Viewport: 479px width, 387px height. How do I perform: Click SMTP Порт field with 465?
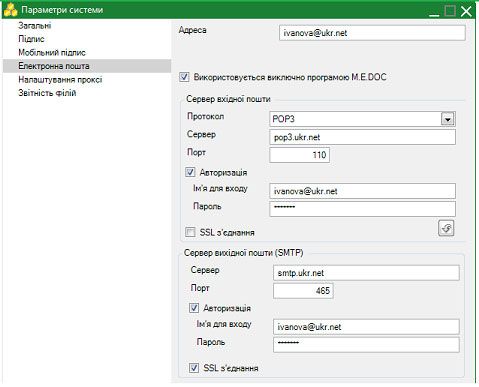303,291
